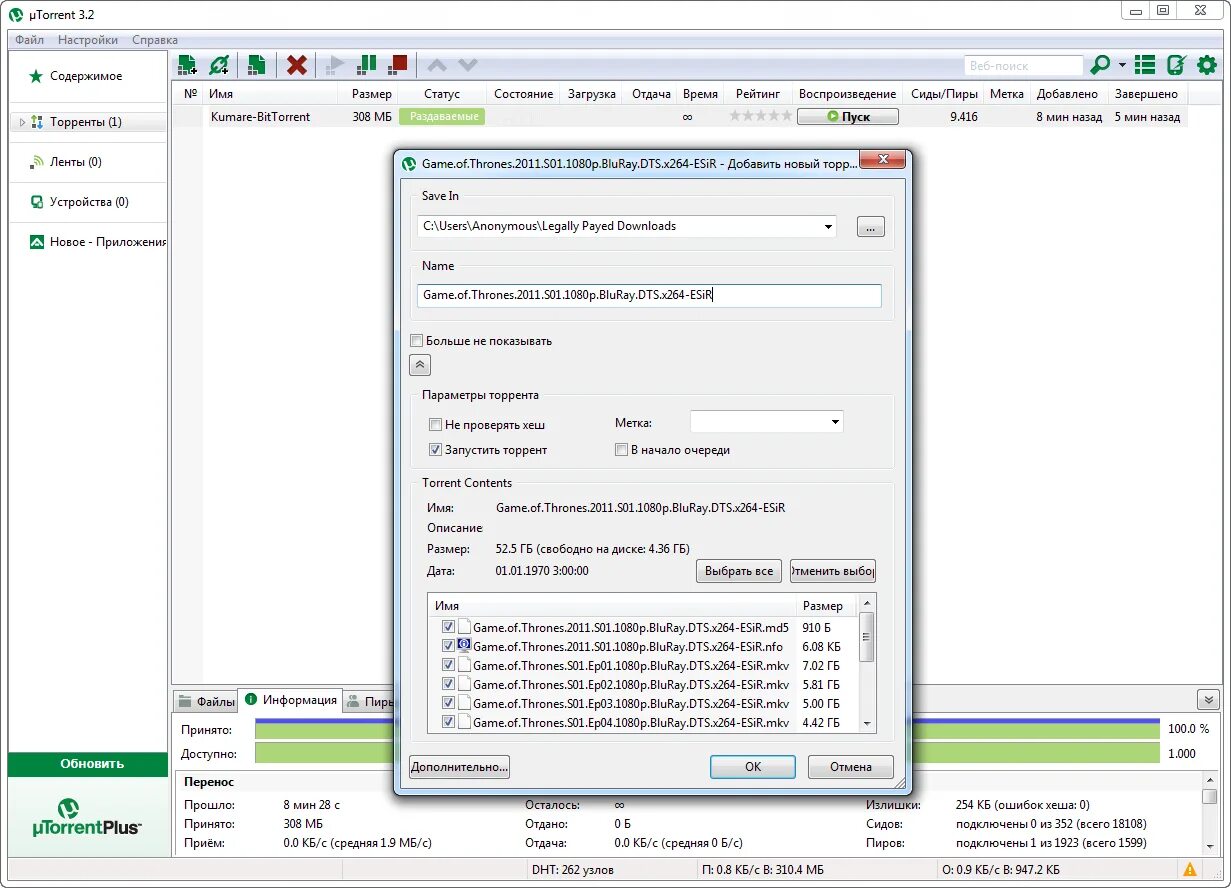Uncheck the S01.Ep02 mkv file checkbox
Screen dimensions: 1231x888
(x=448, y=684)
